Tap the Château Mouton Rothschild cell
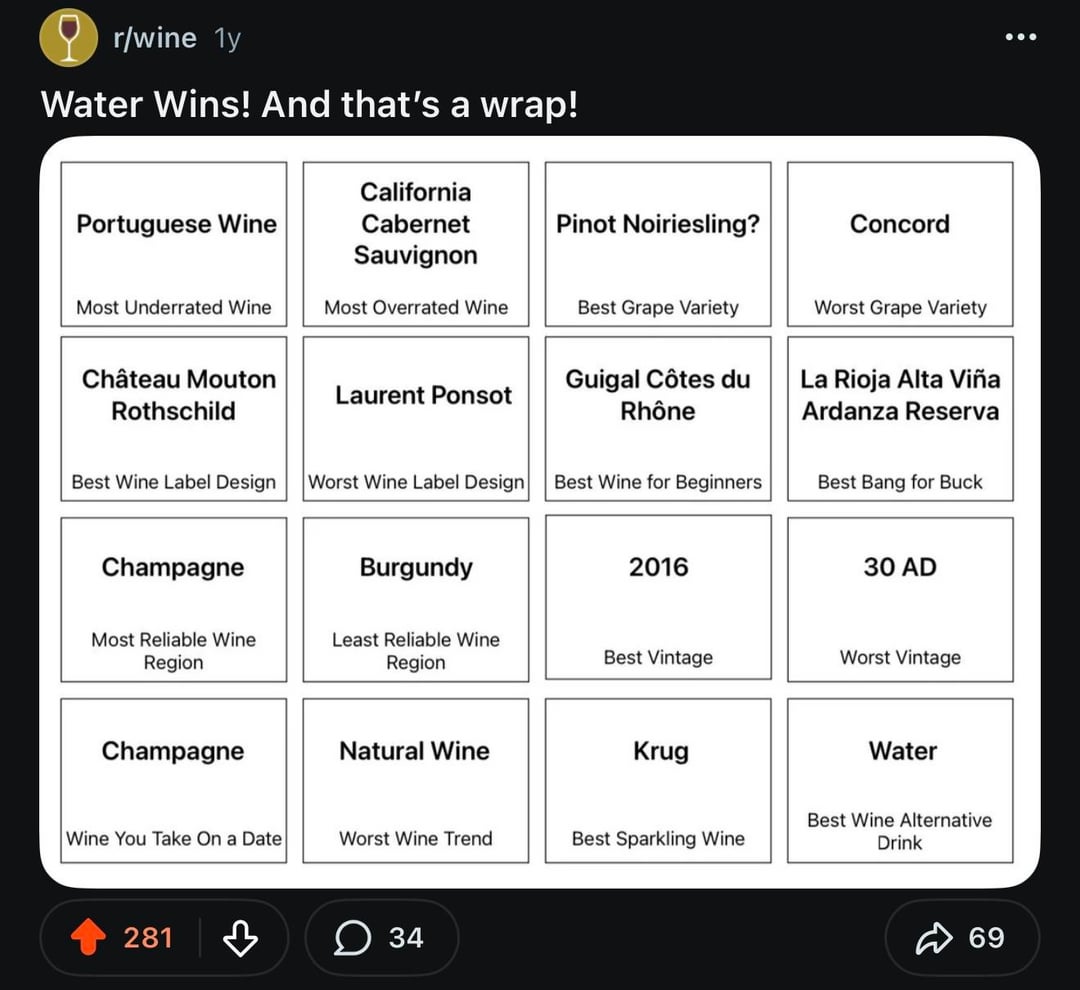Screen dimensions: 1080x990 click(174, 418)
